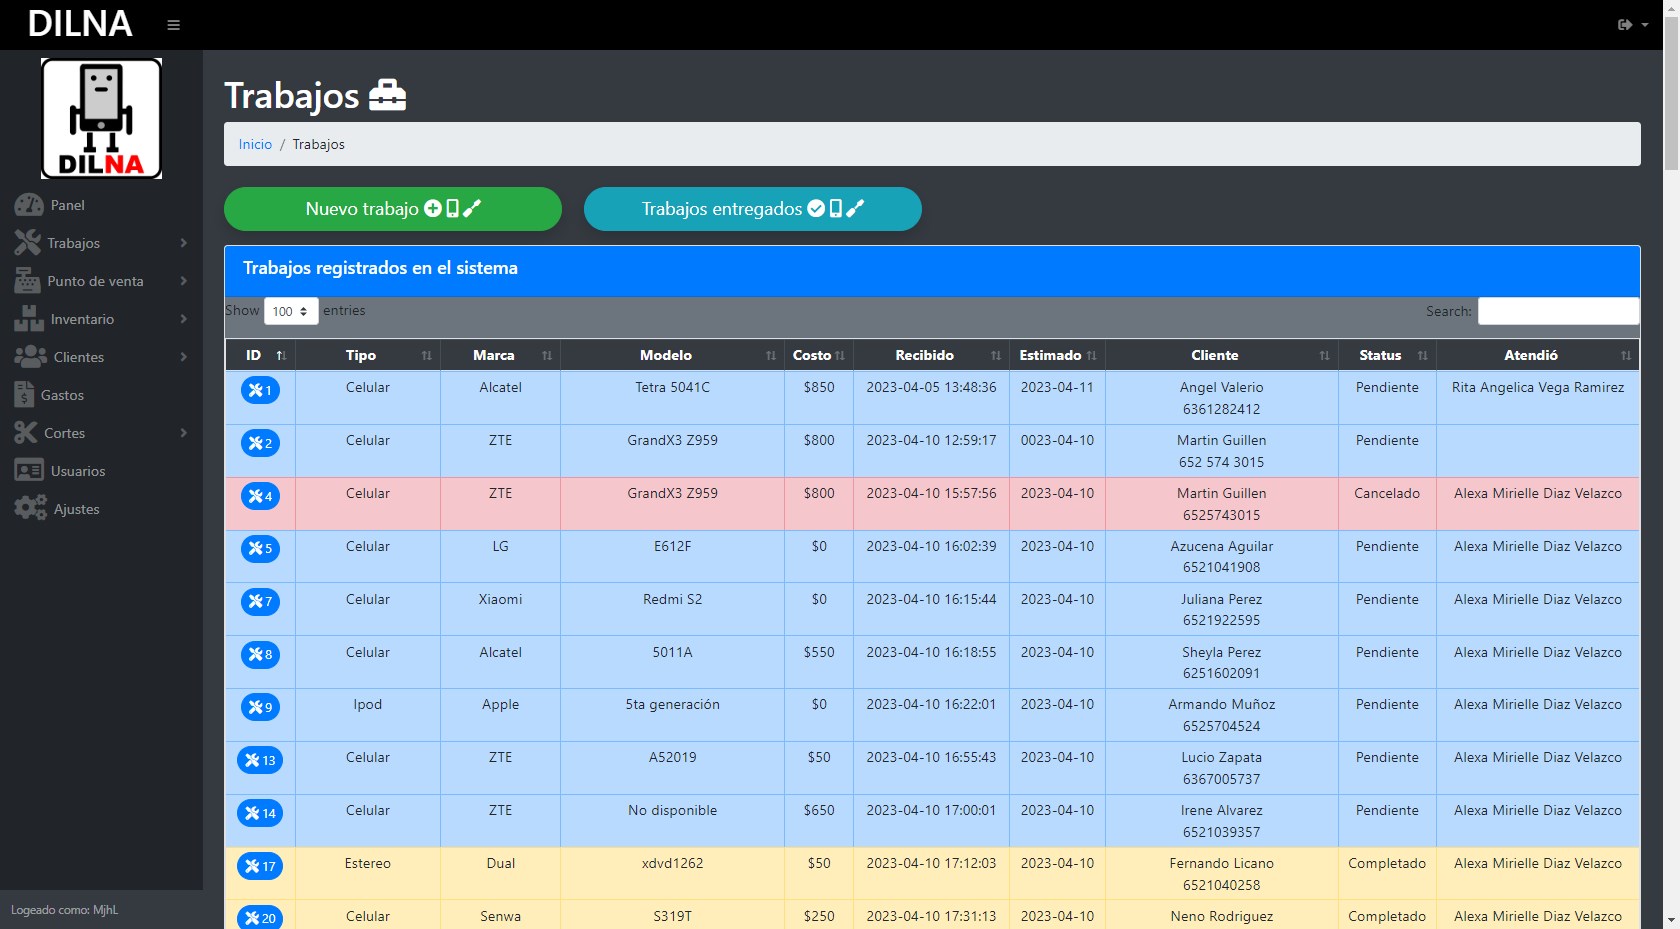Click the Gastos invoice icon

[x=24, y=395]
